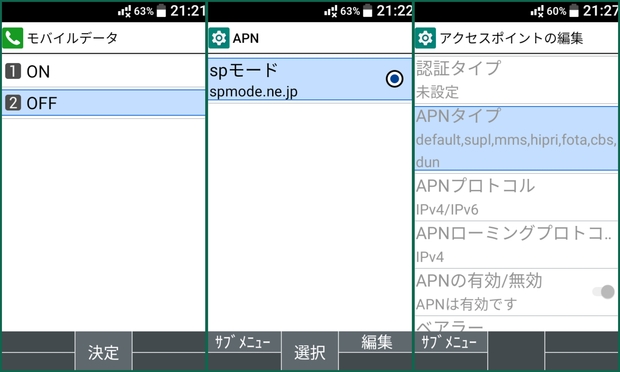Click the 編集 softkey on APN screen
This screenshot has height=372, width=620.
coord(376,342)
